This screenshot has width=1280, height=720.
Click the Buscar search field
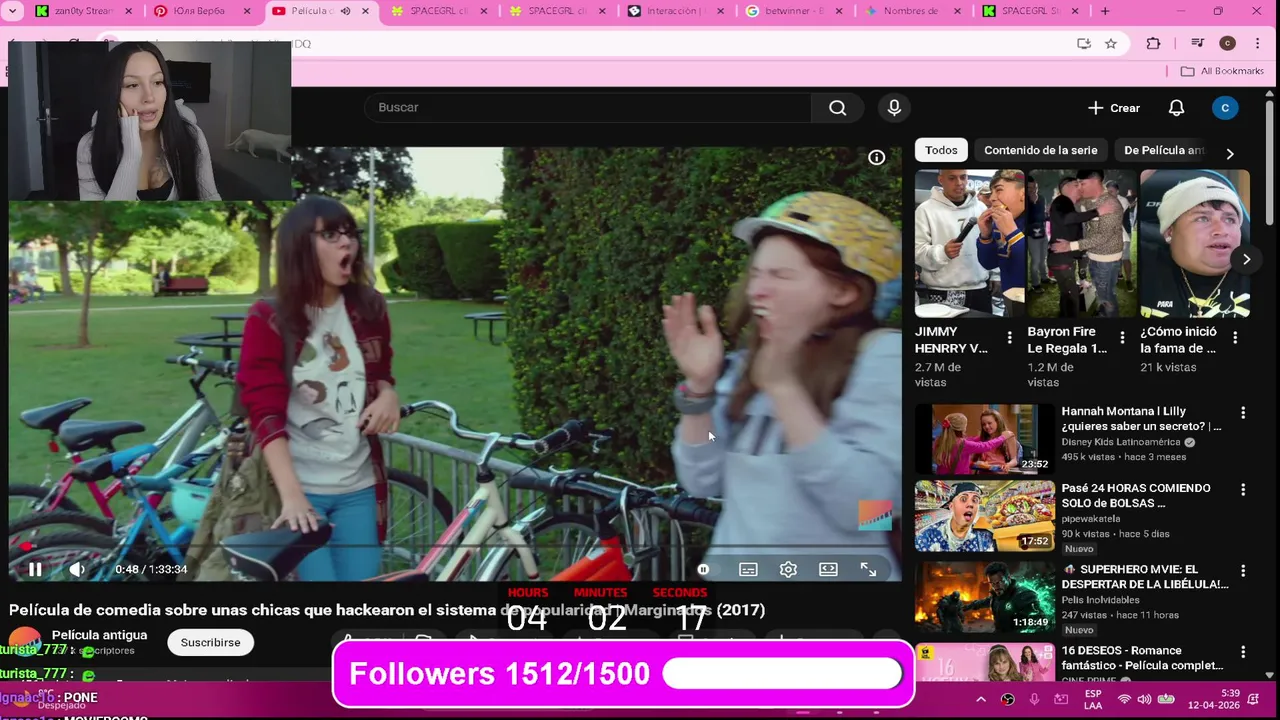click(590, 108)
